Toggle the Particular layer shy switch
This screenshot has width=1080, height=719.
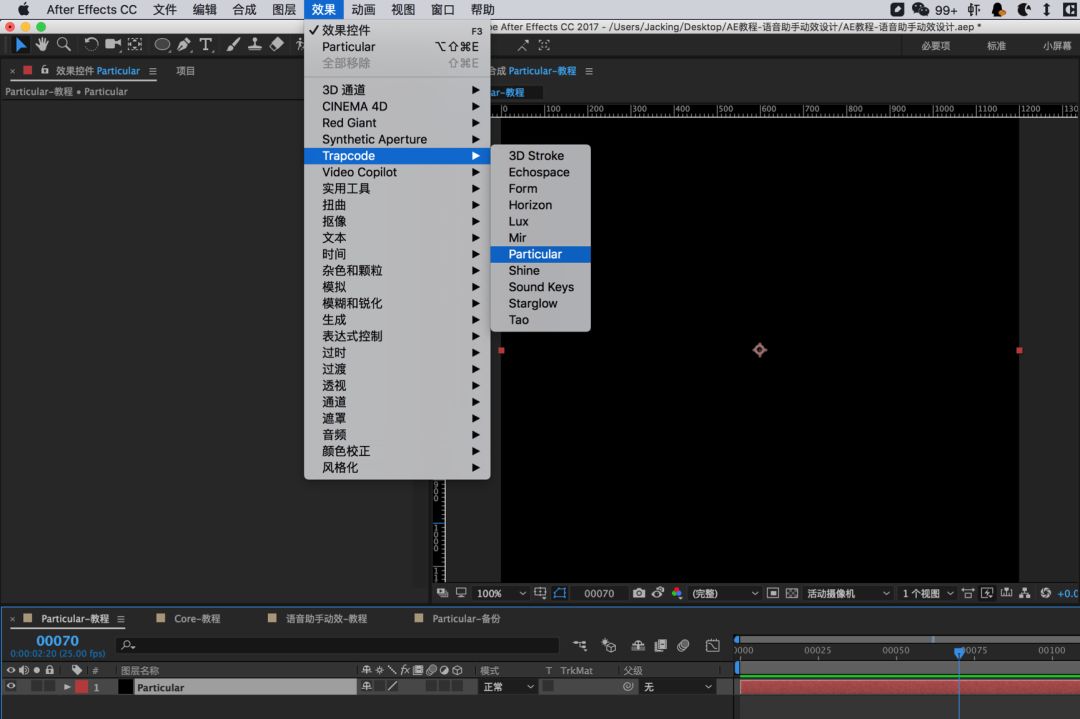click(366, 687)
